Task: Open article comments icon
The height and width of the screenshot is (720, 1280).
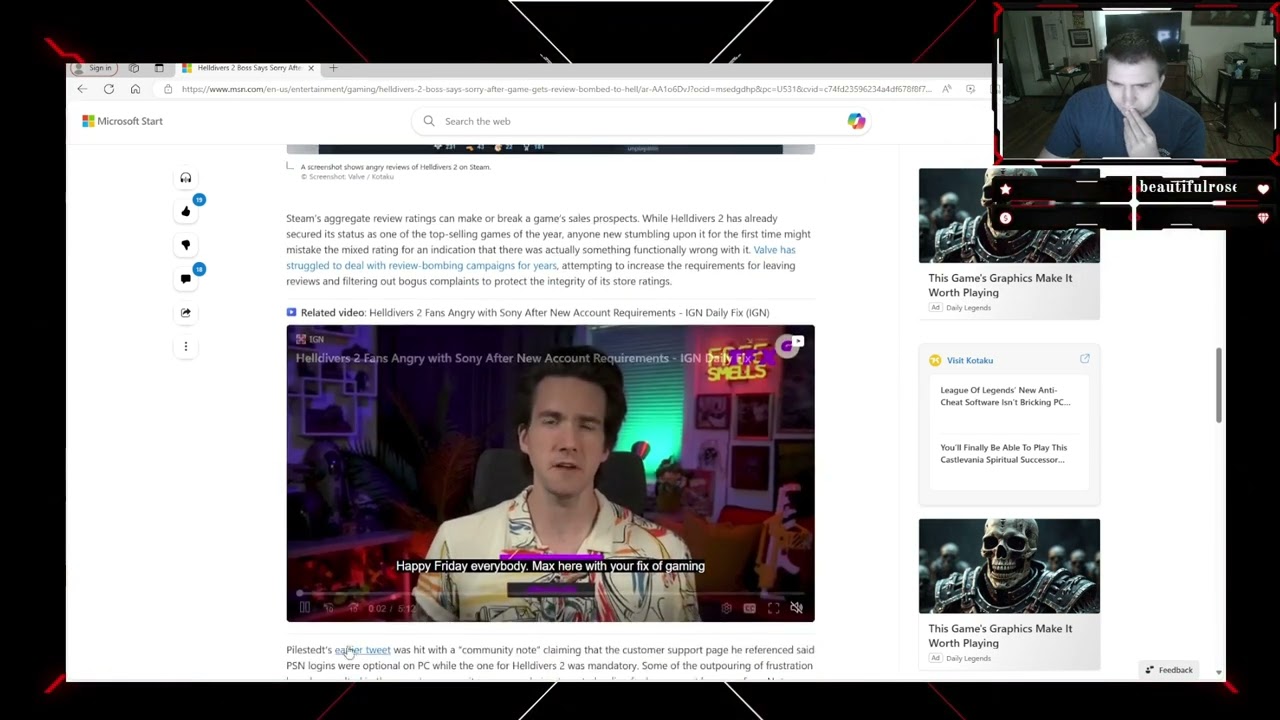Action: [x=185, y=279]
